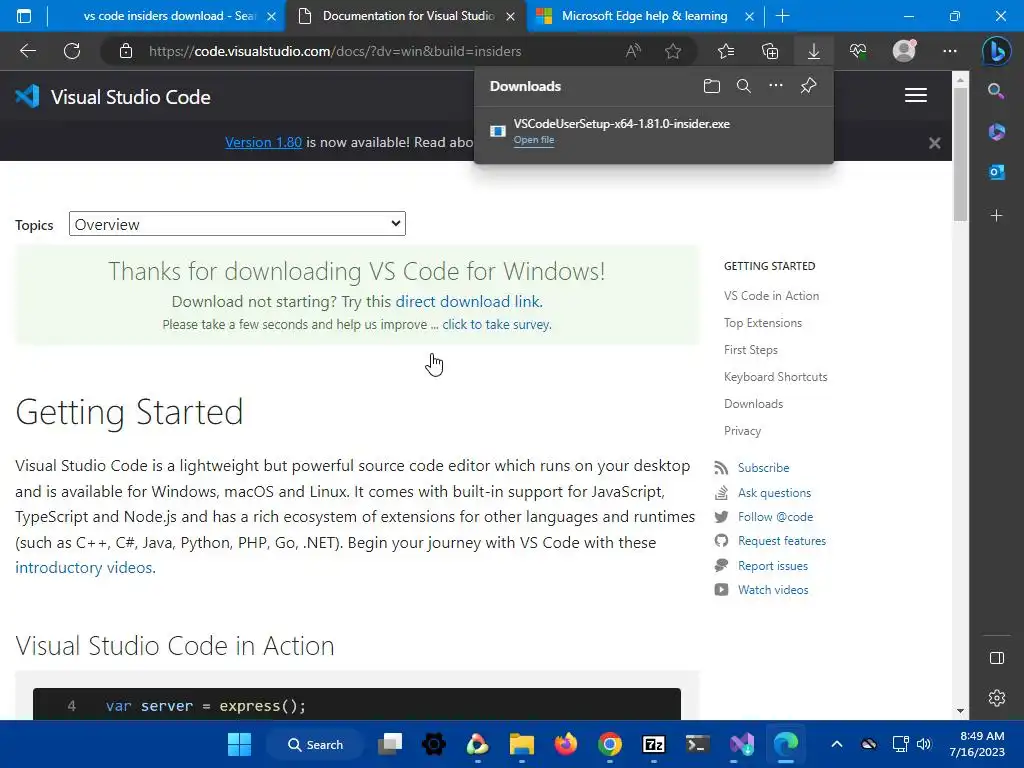Open the site hamburger navigation menu
This screenshot has height=768, width=1024.
(916, 95)
